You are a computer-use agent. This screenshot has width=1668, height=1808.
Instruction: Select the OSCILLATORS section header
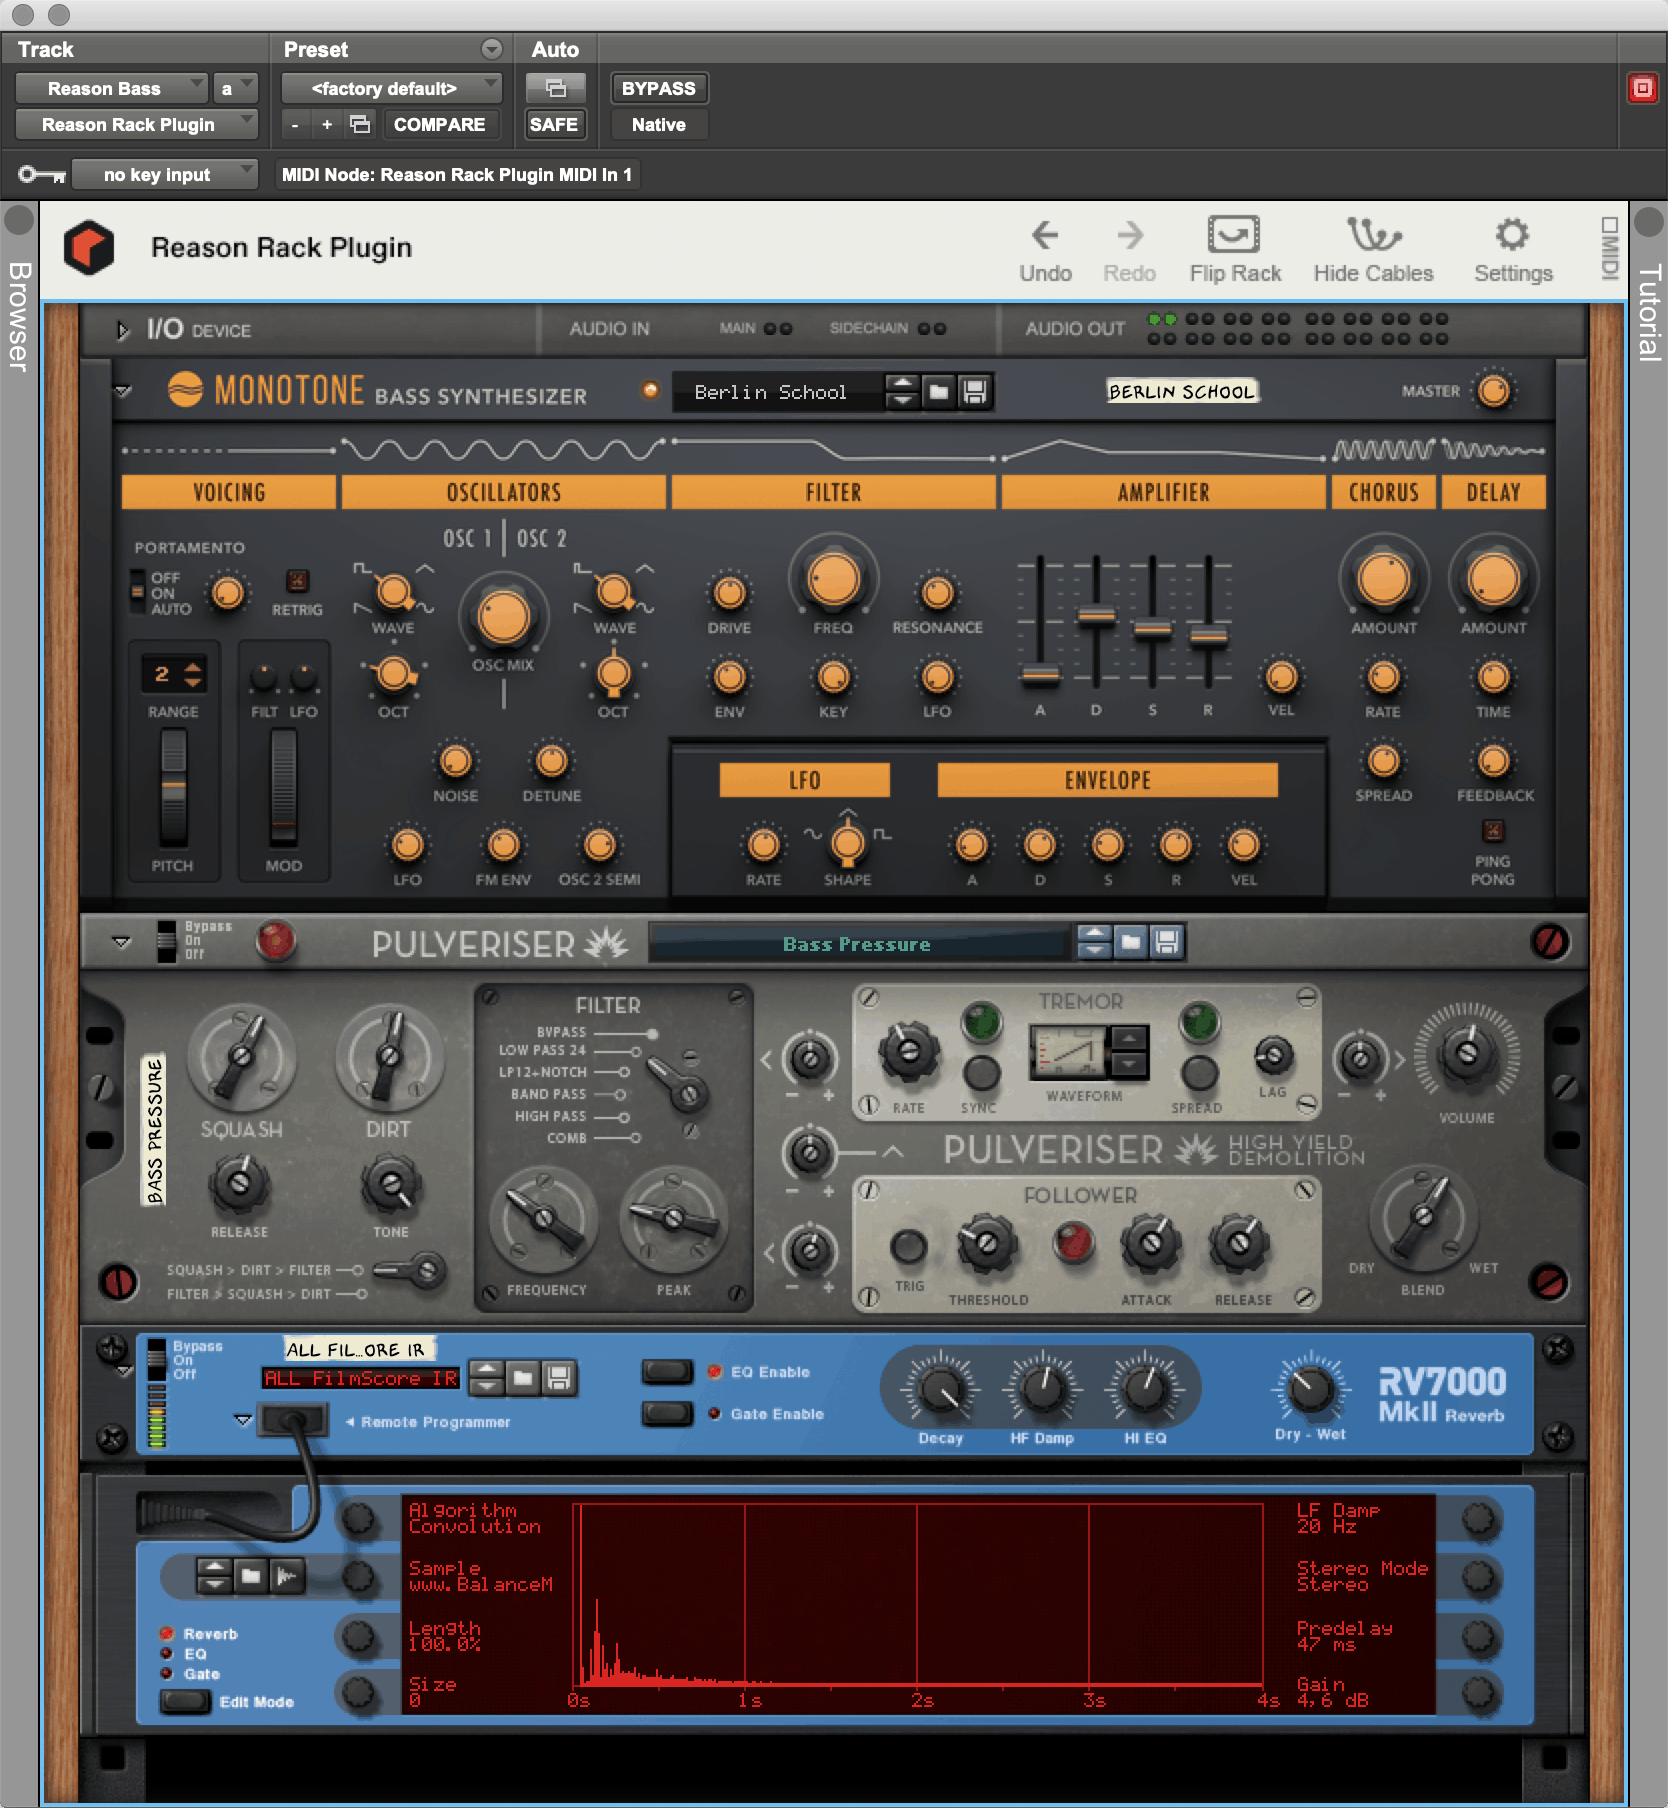pos(503,492)
